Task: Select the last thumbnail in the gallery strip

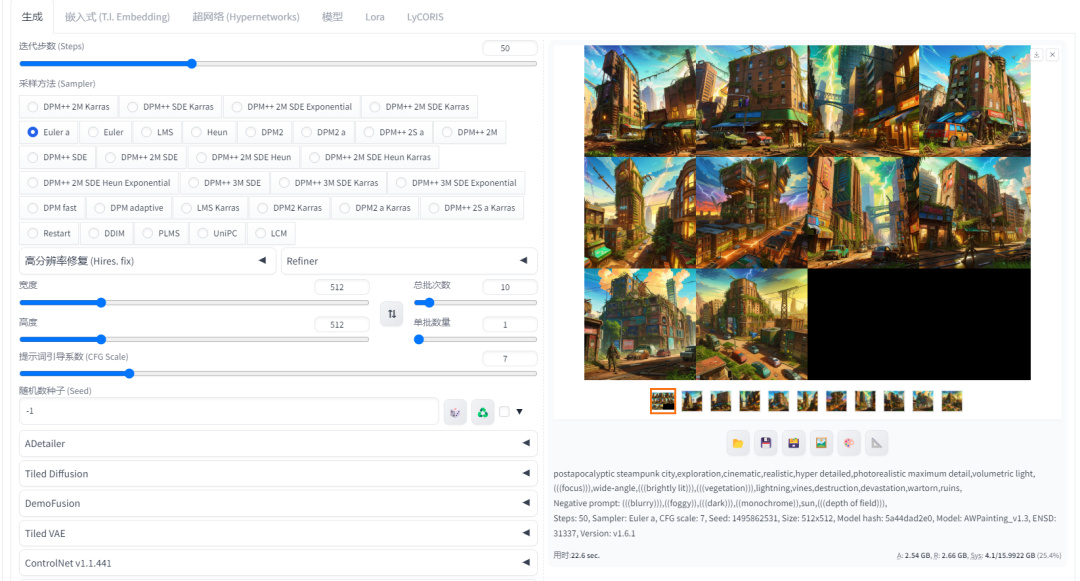Action: point(952,401)
